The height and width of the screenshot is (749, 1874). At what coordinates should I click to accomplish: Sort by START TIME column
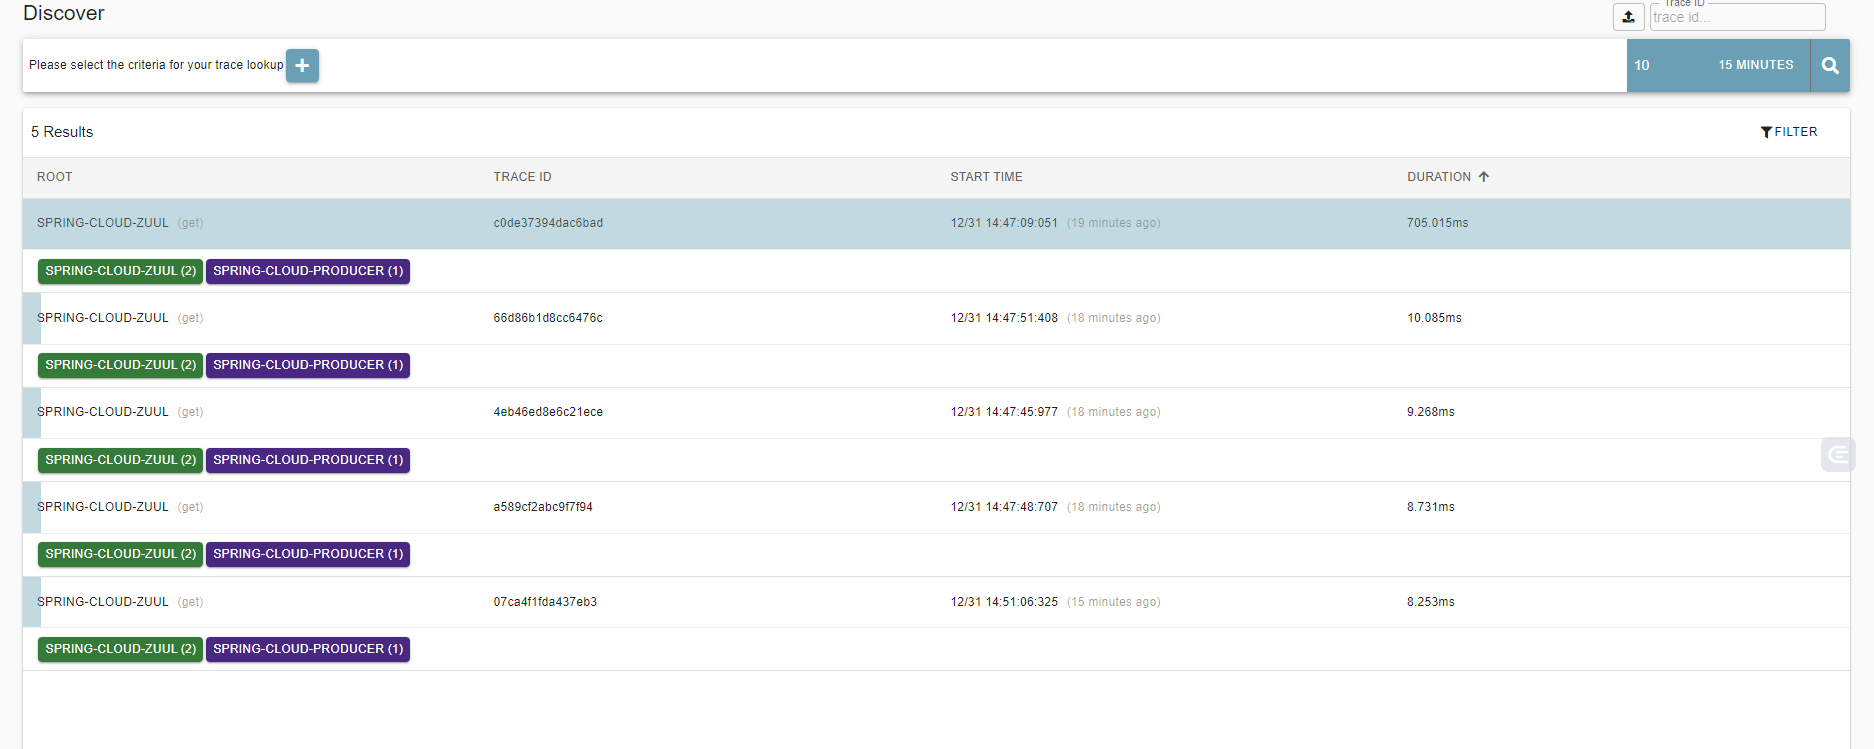986,177
